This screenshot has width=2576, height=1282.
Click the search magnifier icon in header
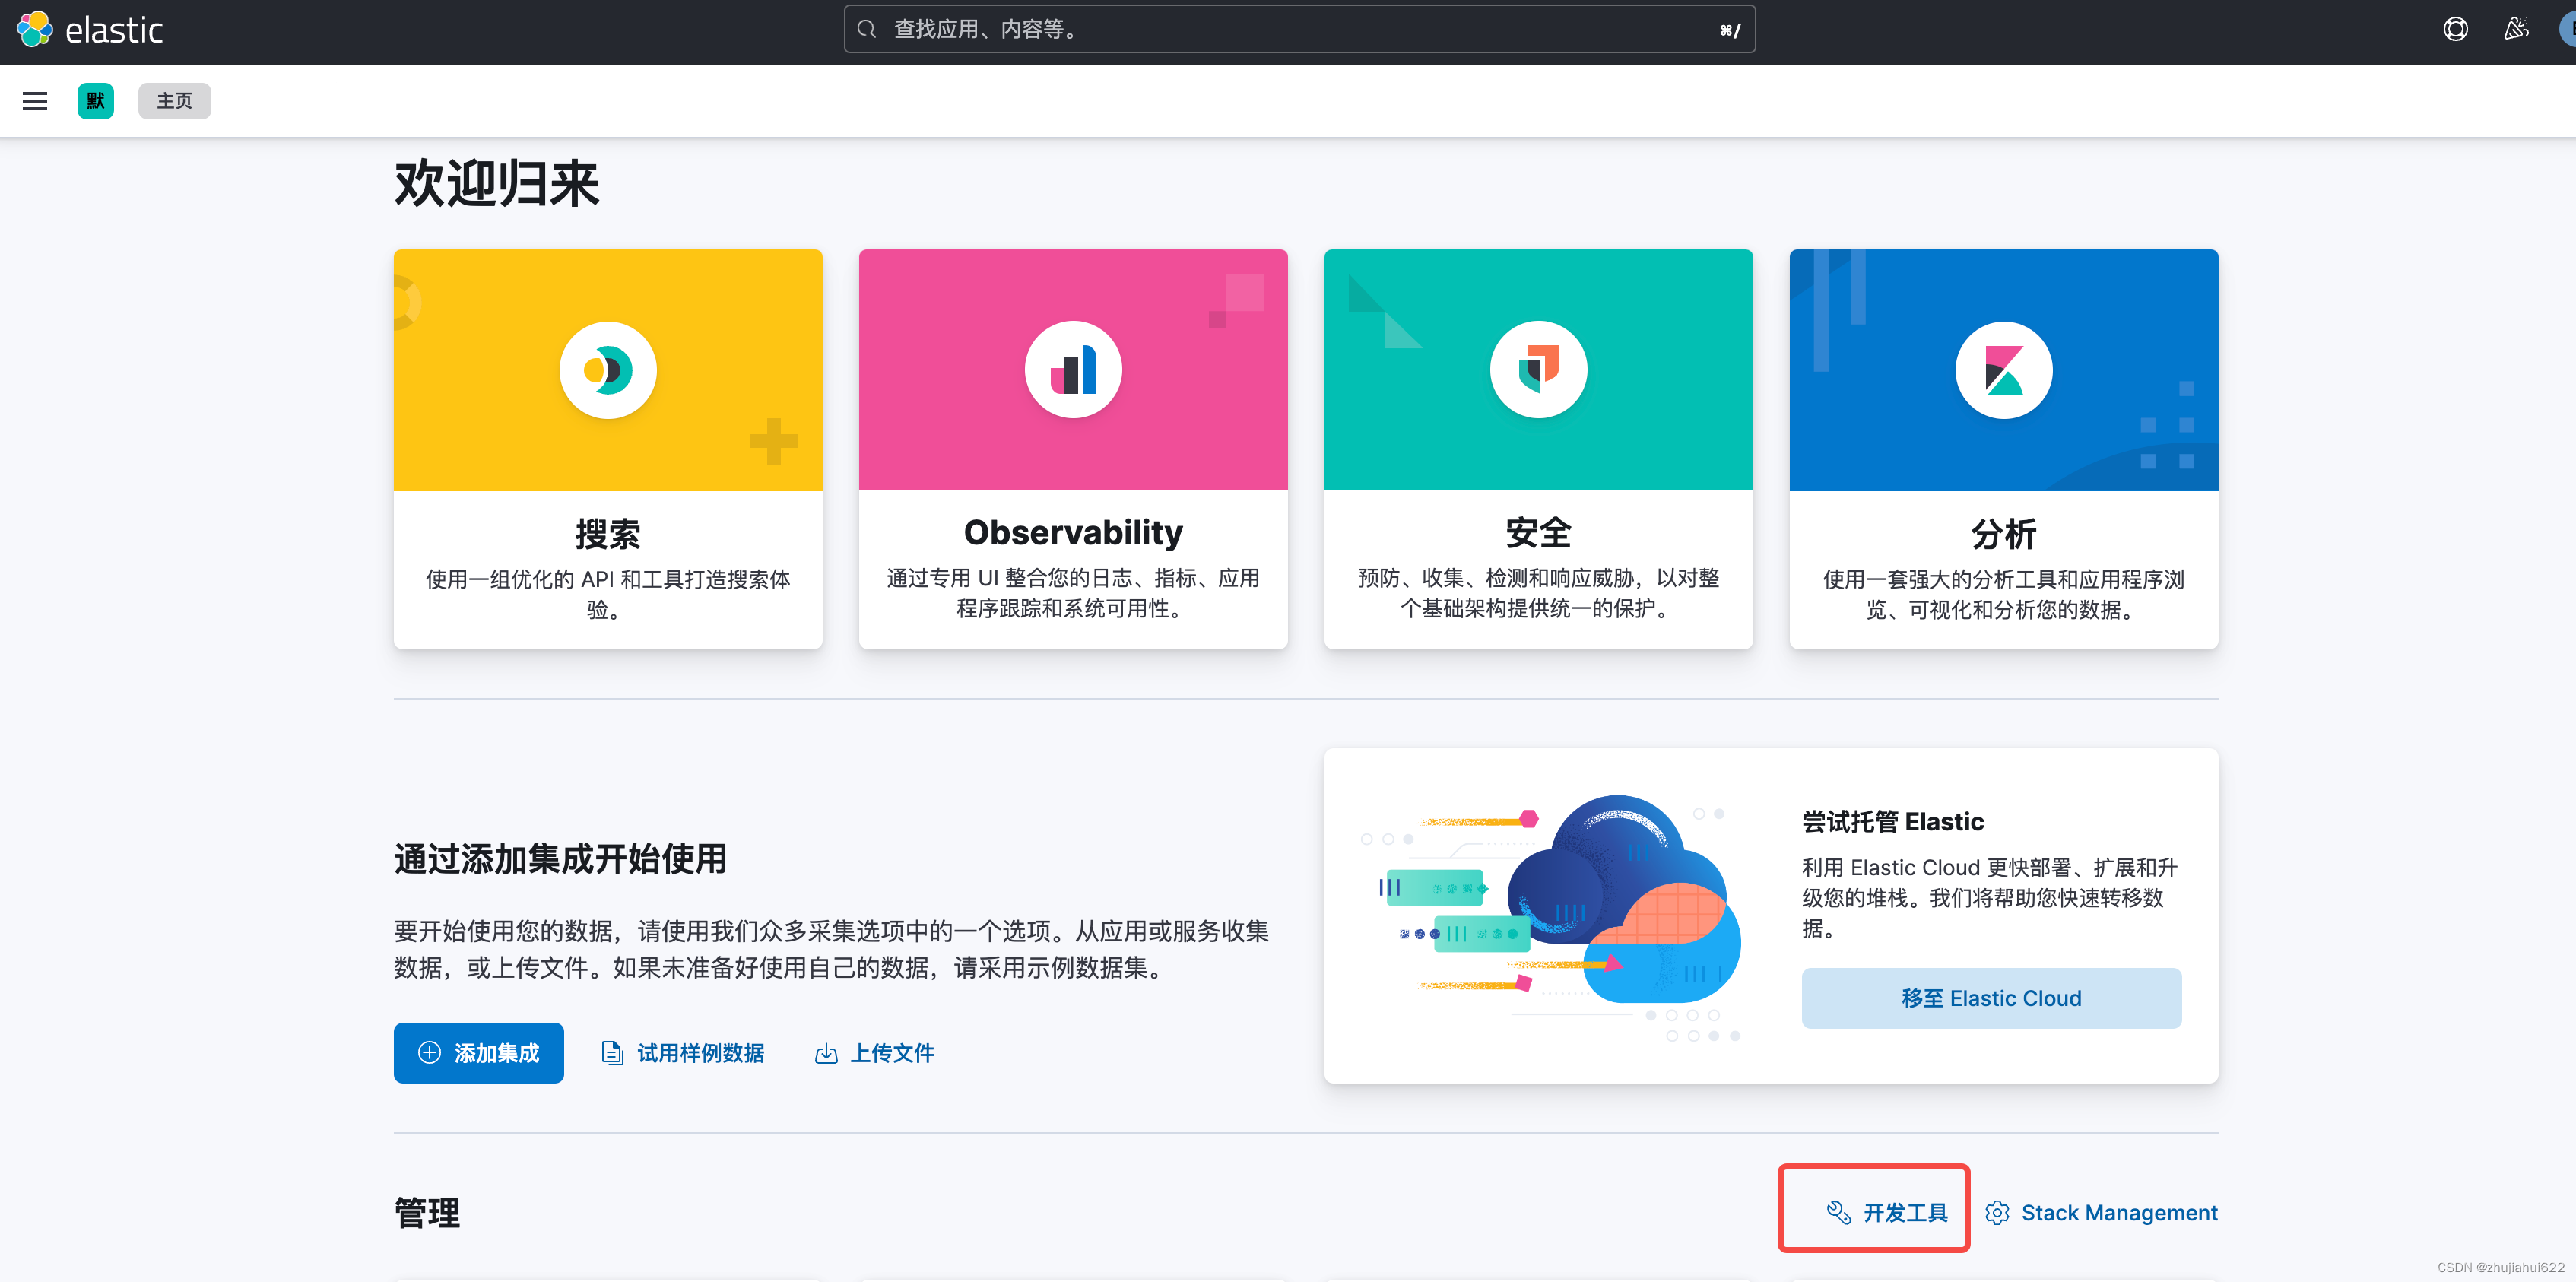coord(867,30)
